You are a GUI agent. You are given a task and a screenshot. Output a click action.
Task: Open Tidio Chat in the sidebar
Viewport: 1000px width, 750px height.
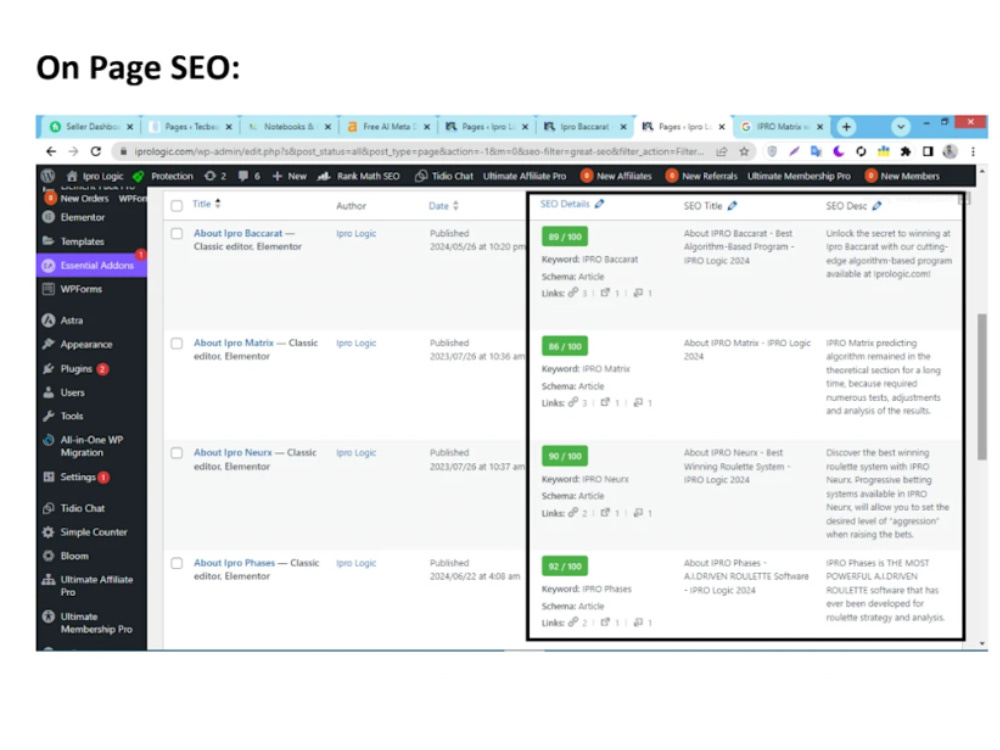coord(82,508)
